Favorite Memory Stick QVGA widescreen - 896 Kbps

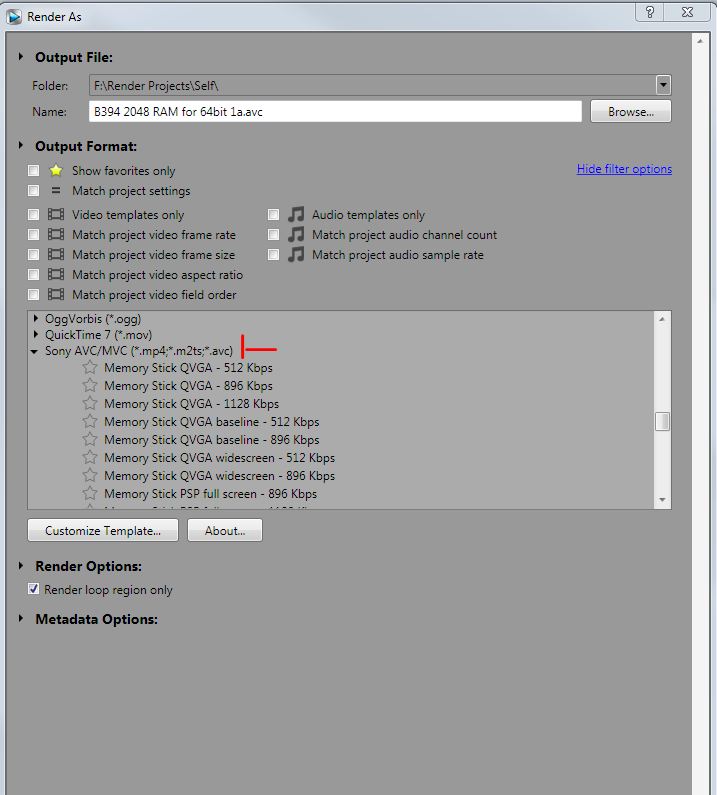[x=90, y=476]
